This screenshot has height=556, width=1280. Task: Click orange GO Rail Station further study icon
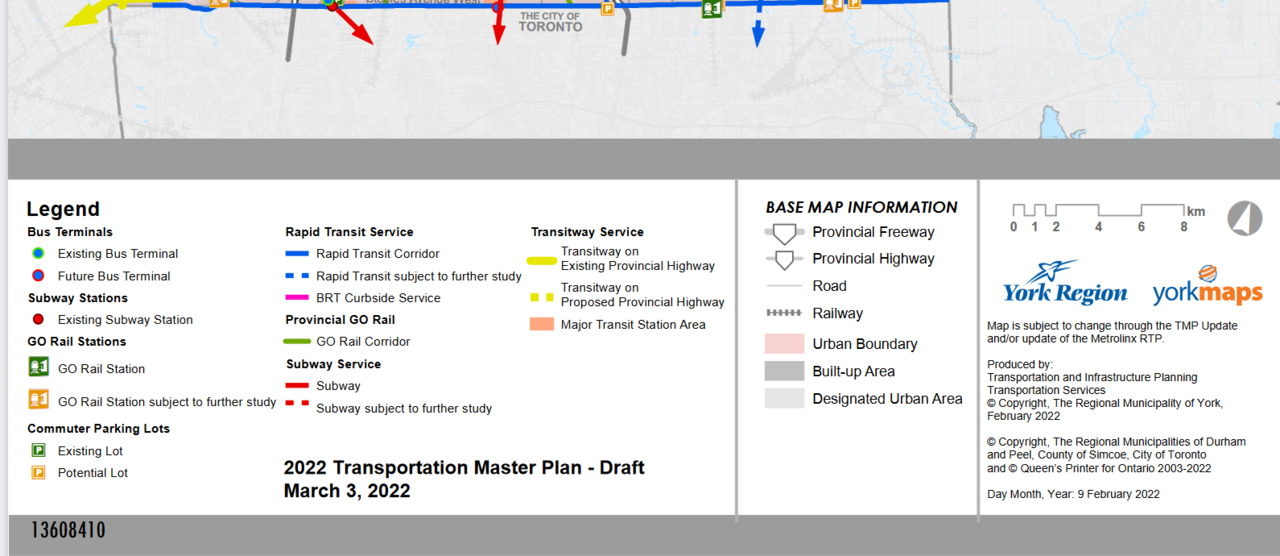tap(38, 400)
